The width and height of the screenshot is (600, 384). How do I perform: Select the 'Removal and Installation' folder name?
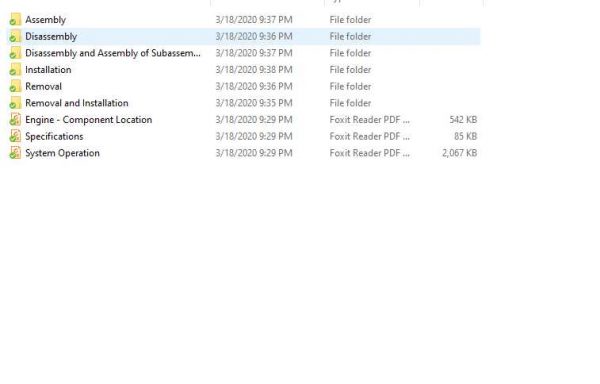pos(77,103)
